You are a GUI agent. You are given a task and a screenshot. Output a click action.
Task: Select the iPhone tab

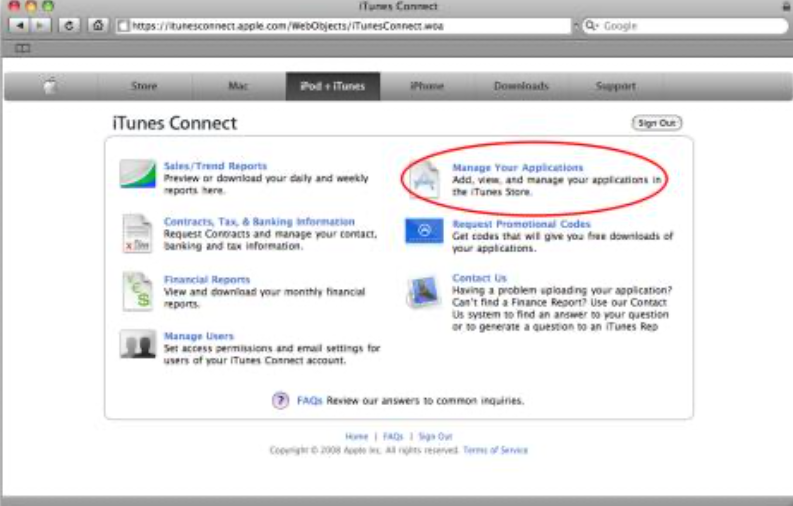[x=427, y=86]
